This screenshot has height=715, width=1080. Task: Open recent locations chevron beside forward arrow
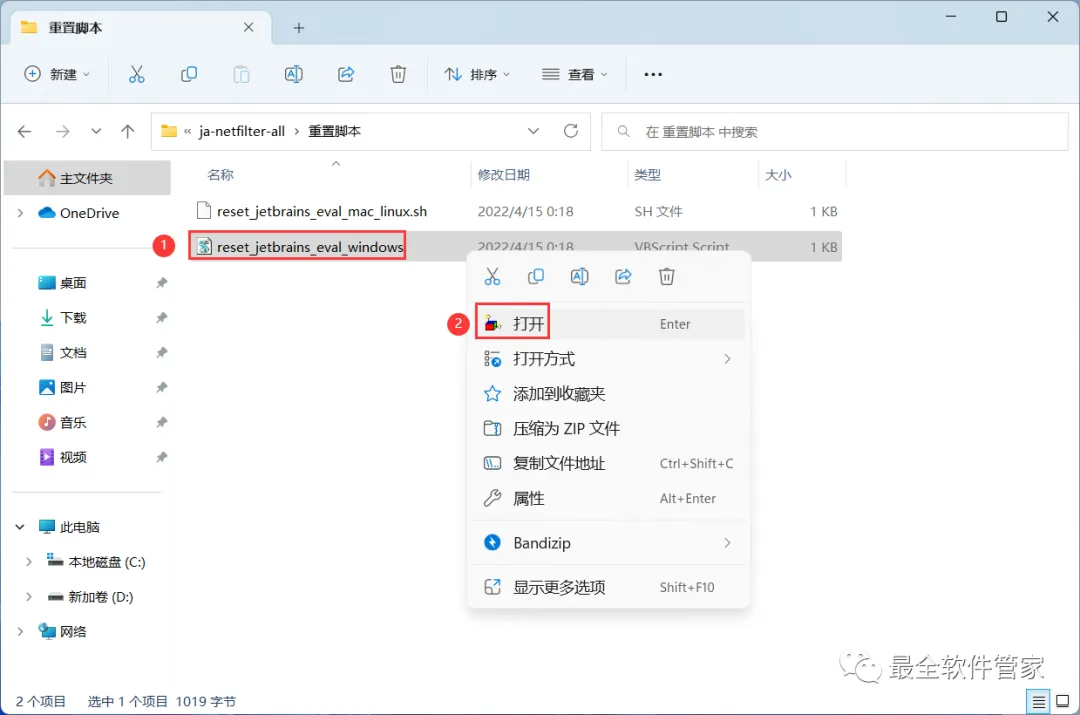click(x=96, y=132)
